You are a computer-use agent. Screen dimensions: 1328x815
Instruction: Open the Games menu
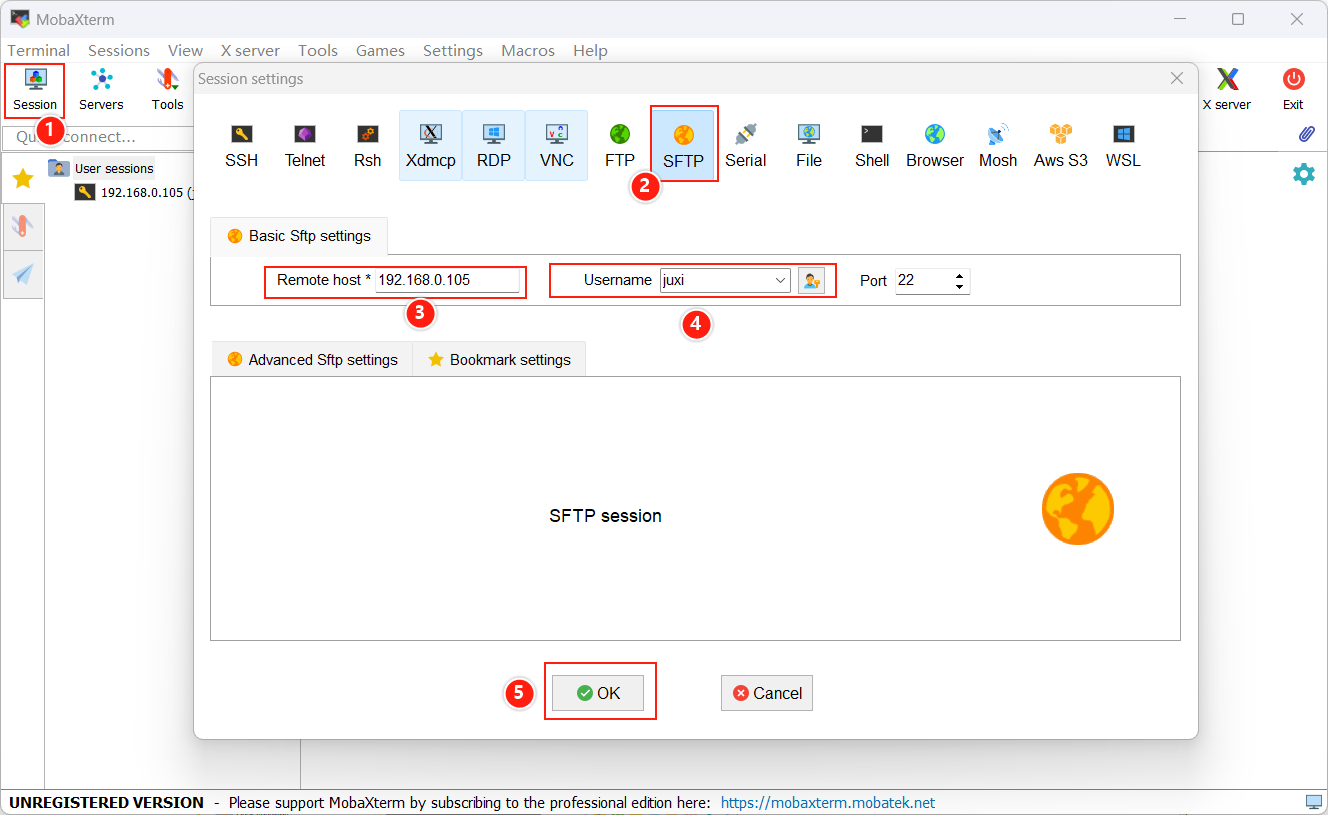(x=380, y=50)
